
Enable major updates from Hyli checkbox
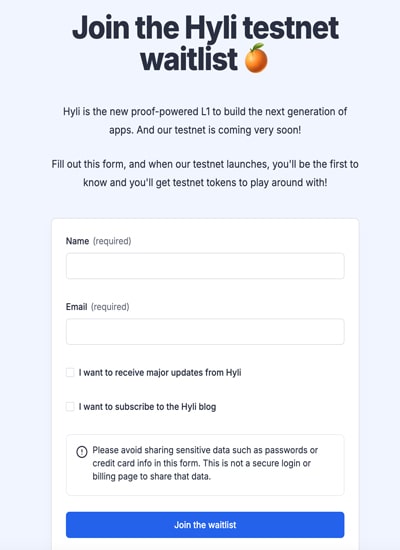click(70, 373)
